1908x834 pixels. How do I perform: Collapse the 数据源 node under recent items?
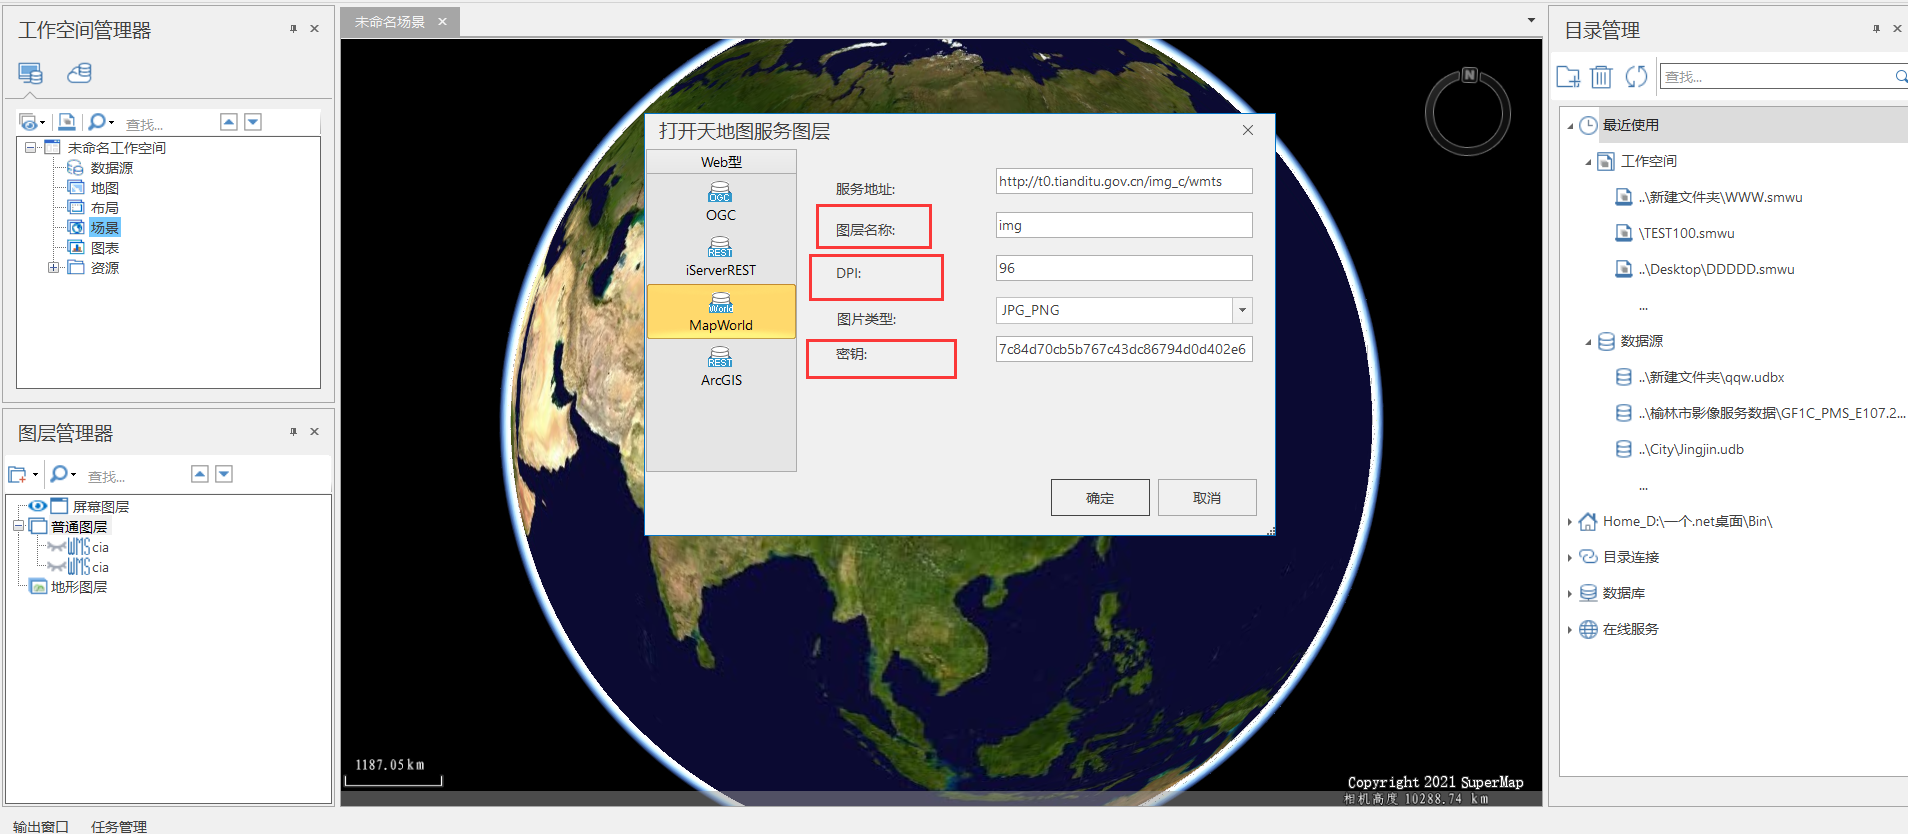click(x=1588, y=342)
